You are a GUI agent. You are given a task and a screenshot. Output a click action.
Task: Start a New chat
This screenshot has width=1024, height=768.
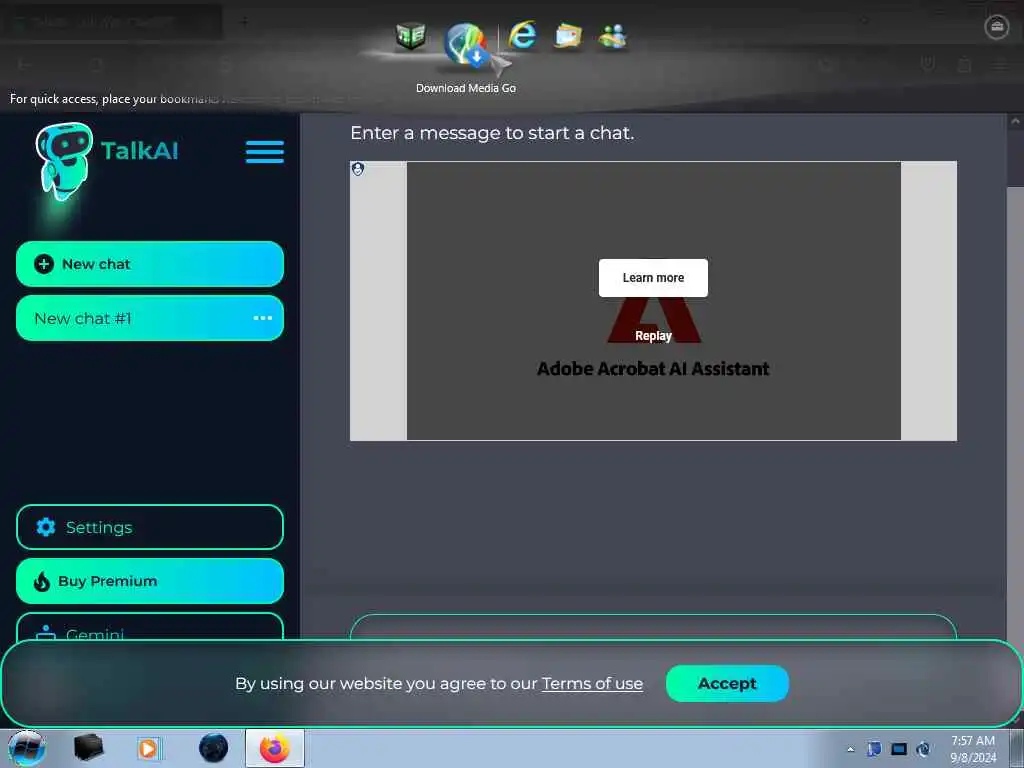click(x=150, y=264)
